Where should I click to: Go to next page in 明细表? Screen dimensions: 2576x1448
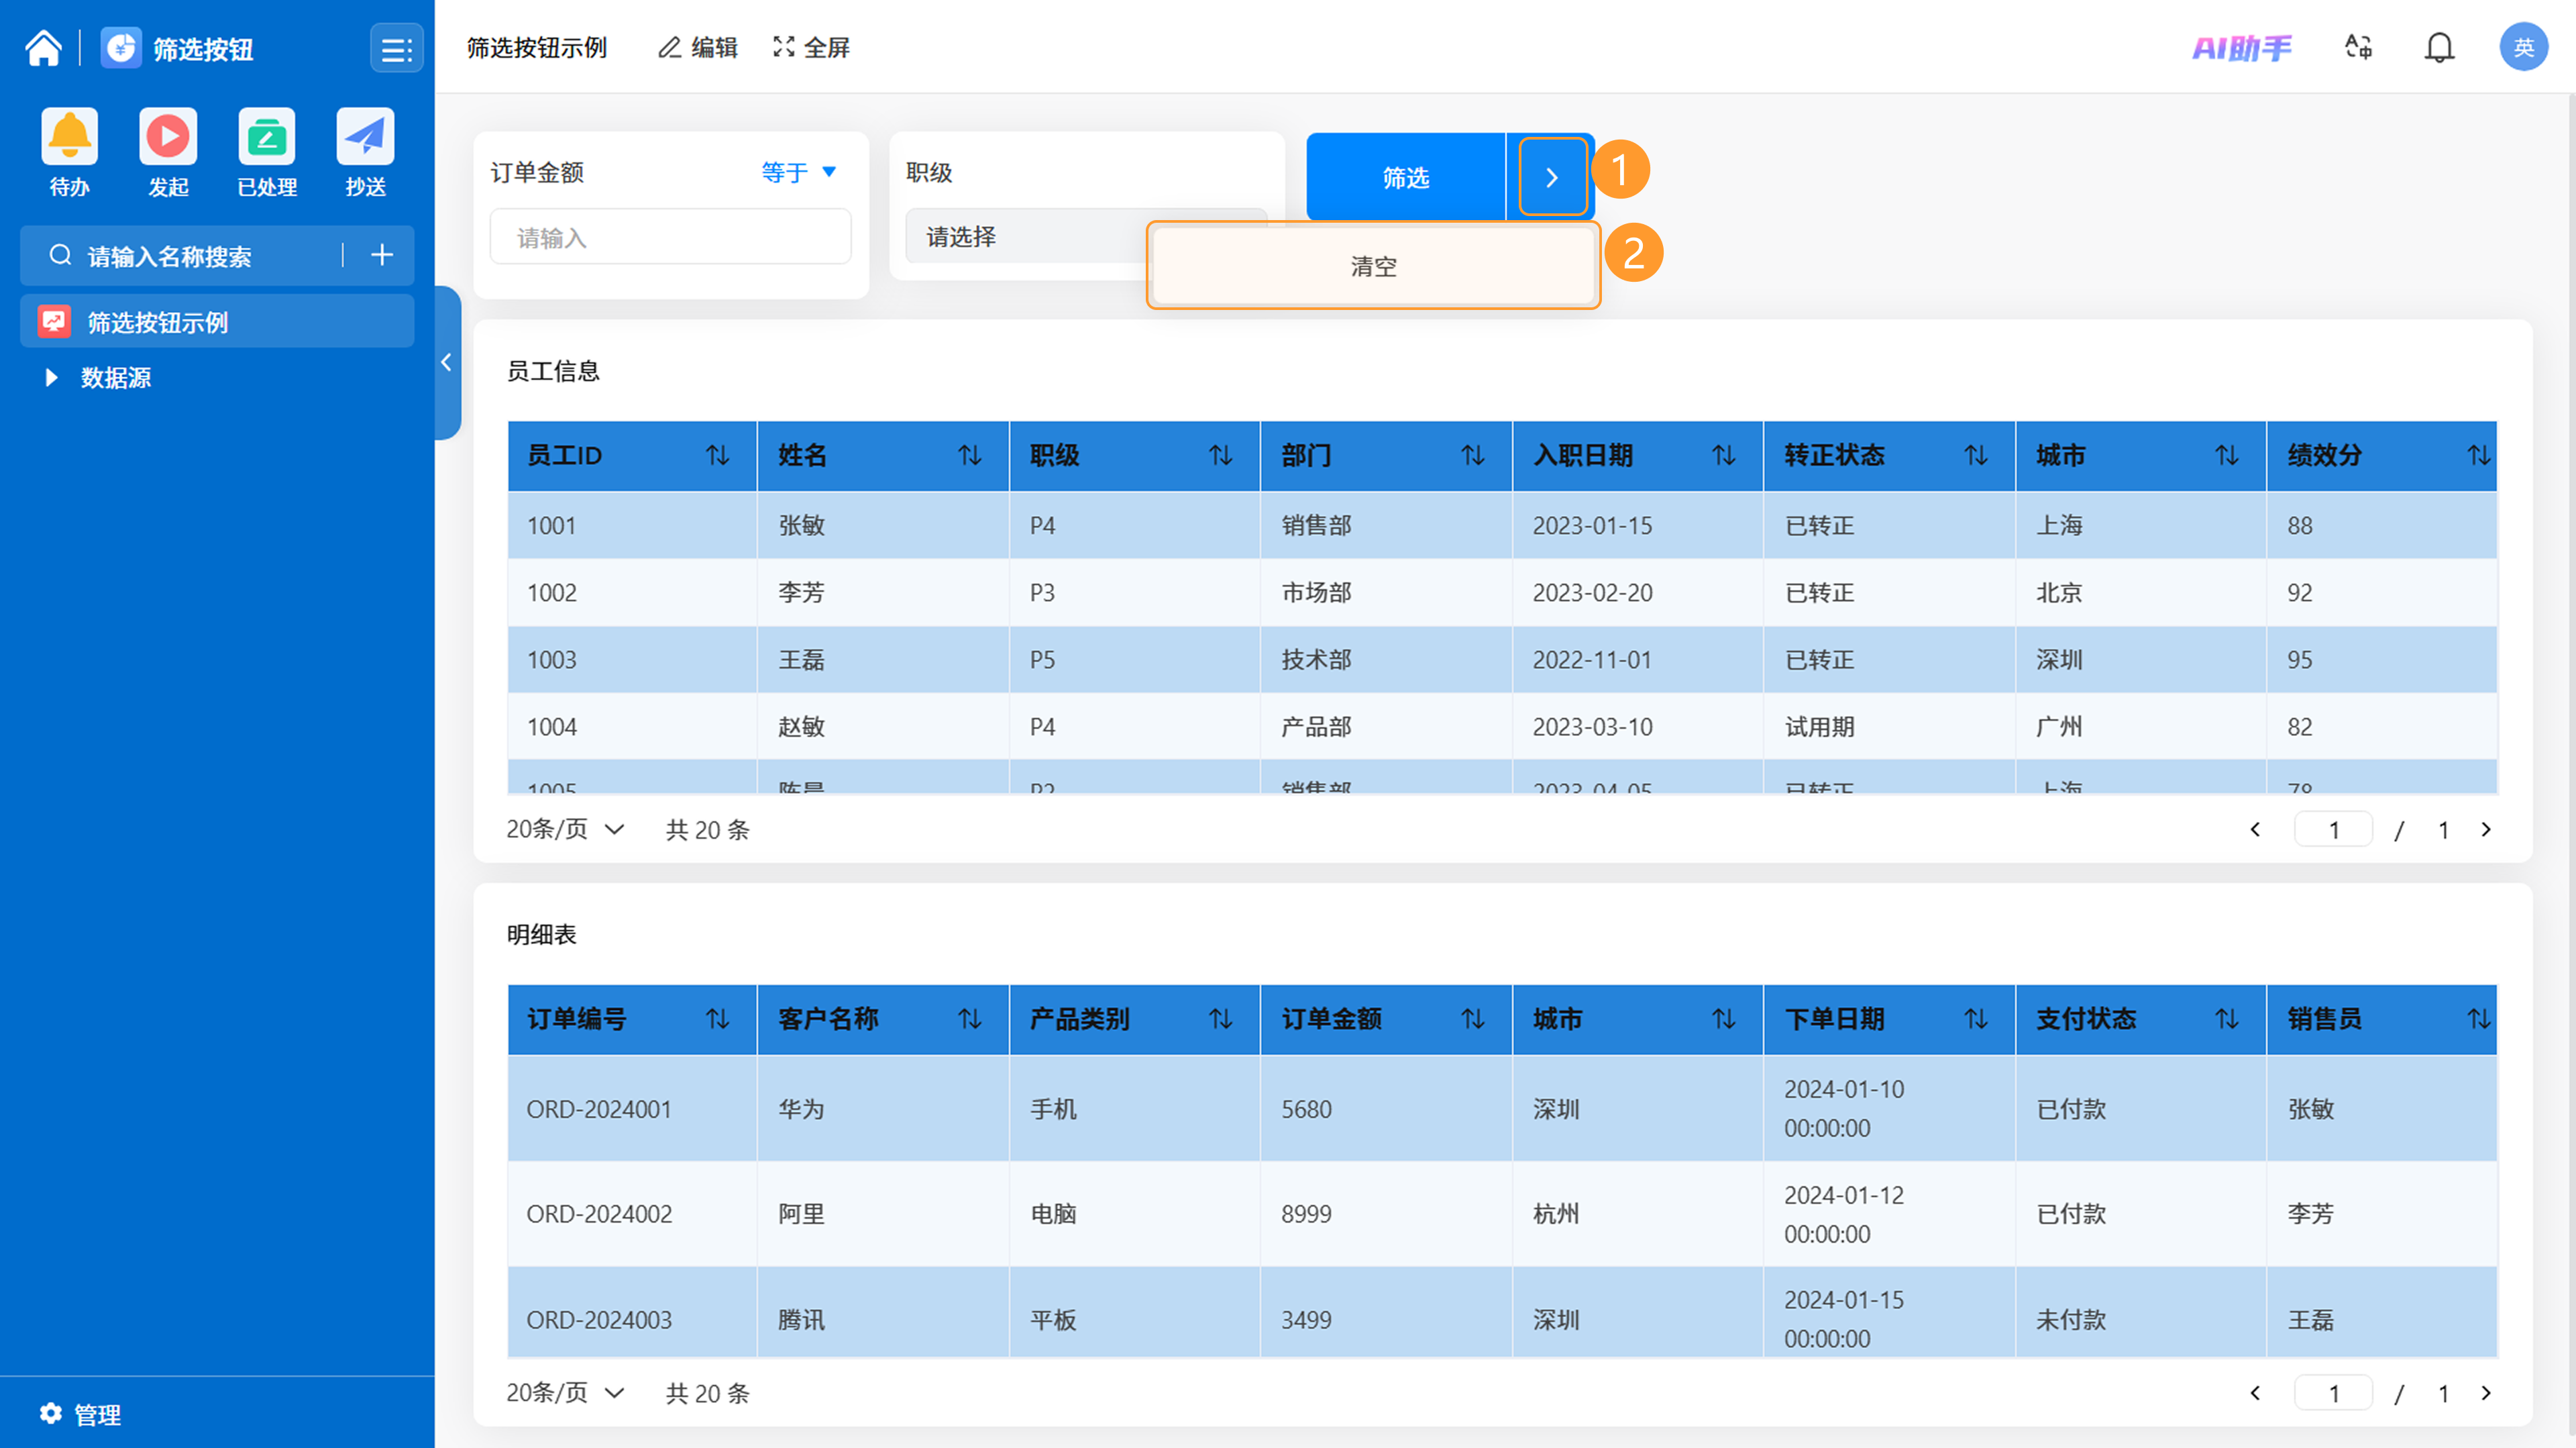(x=2485, y=1392)
